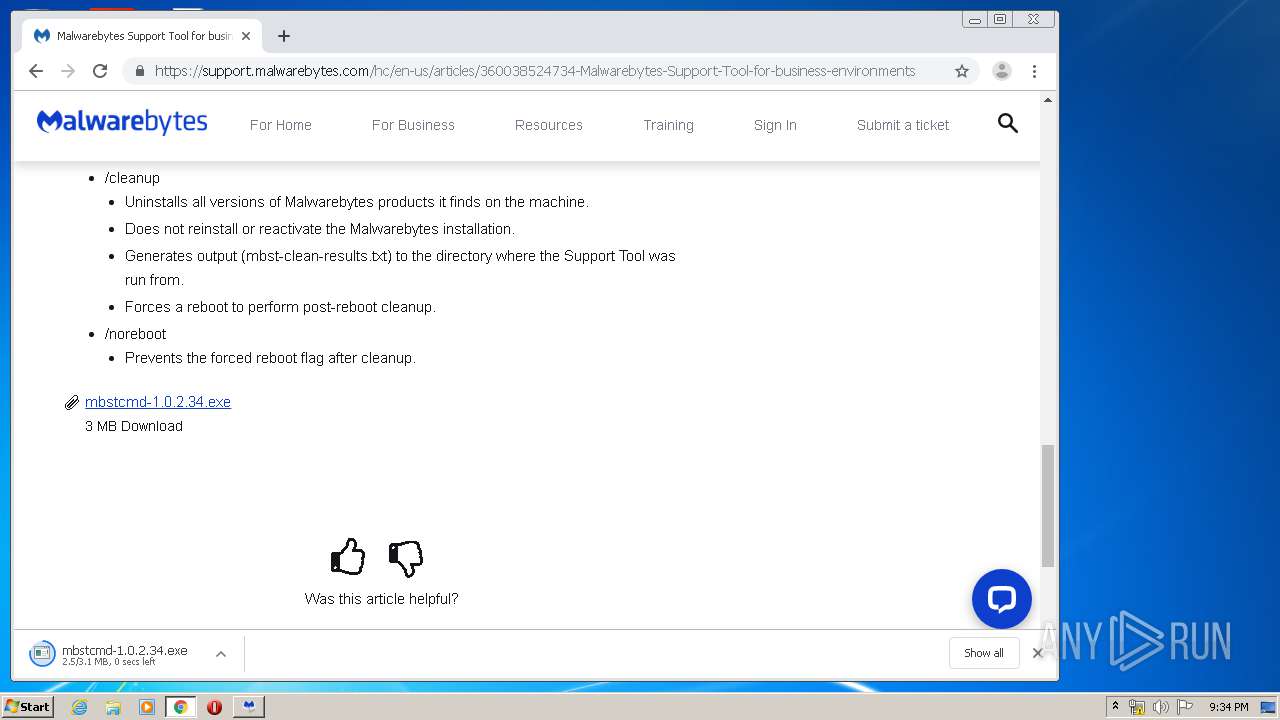1280x720 pixels.
Task: Select the Malwarebytes Support Tool browser tab
Action: (140, 36)
